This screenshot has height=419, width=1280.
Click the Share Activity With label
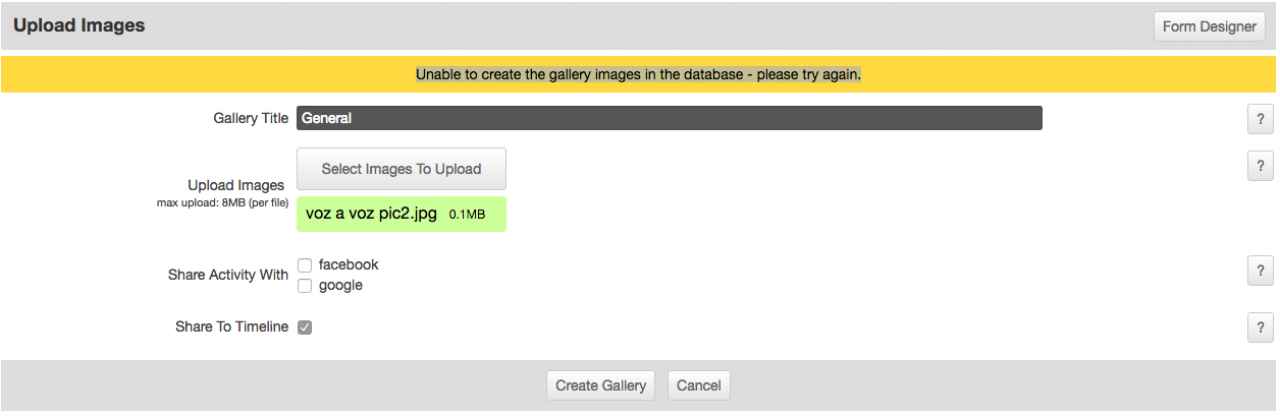228,275
